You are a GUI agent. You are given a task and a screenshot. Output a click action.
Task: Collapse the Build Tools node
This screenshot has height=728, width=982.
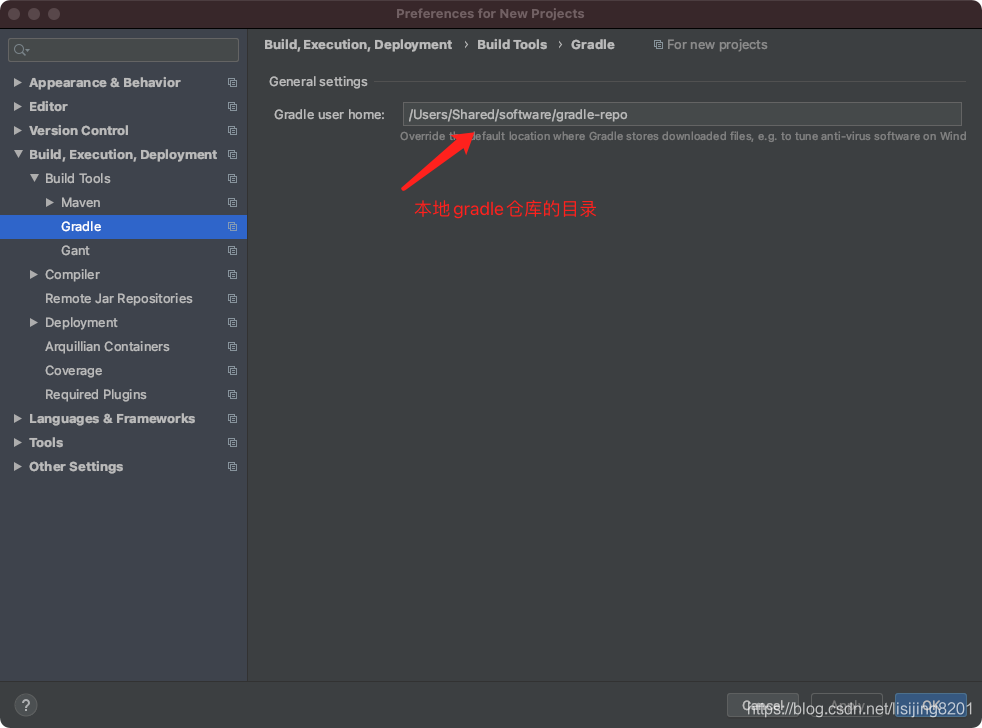(x=34, y=178)
